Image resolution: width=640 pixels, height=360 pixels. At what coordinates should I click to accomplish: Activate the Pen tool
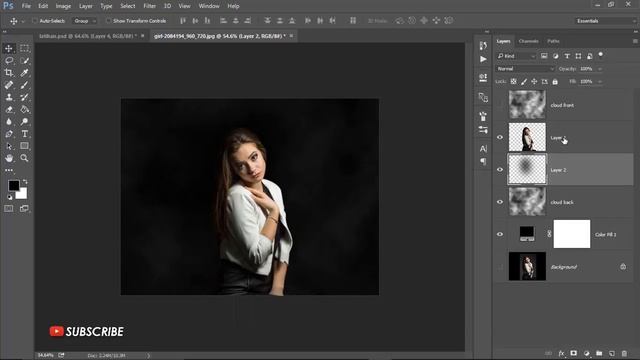[x=9, y=134]
